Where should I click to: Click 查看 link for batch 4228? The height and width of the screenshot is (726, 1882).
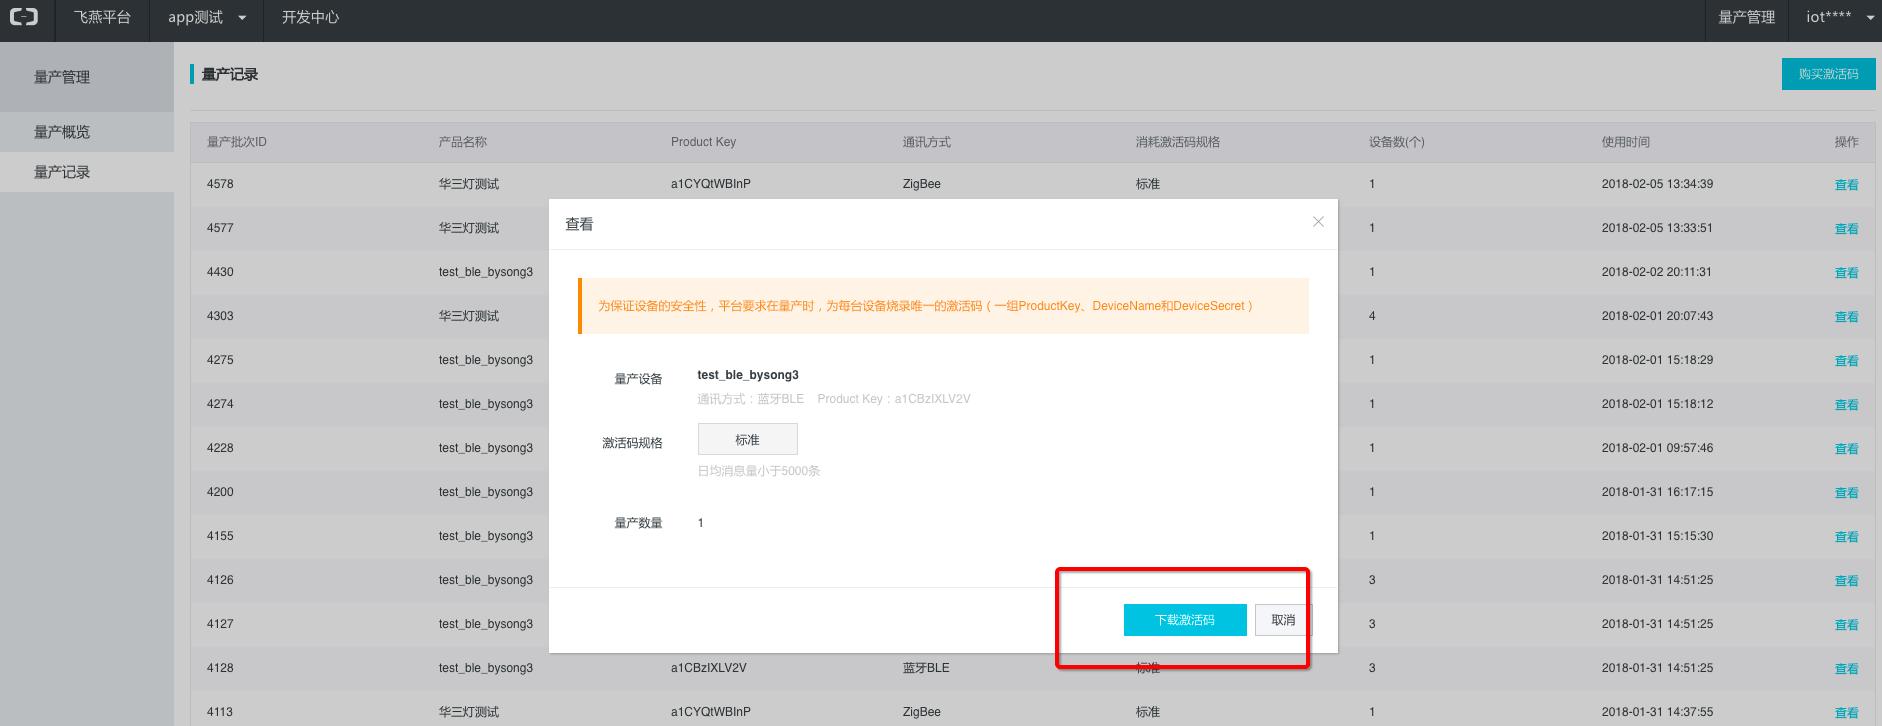[x=1846, y=449]
